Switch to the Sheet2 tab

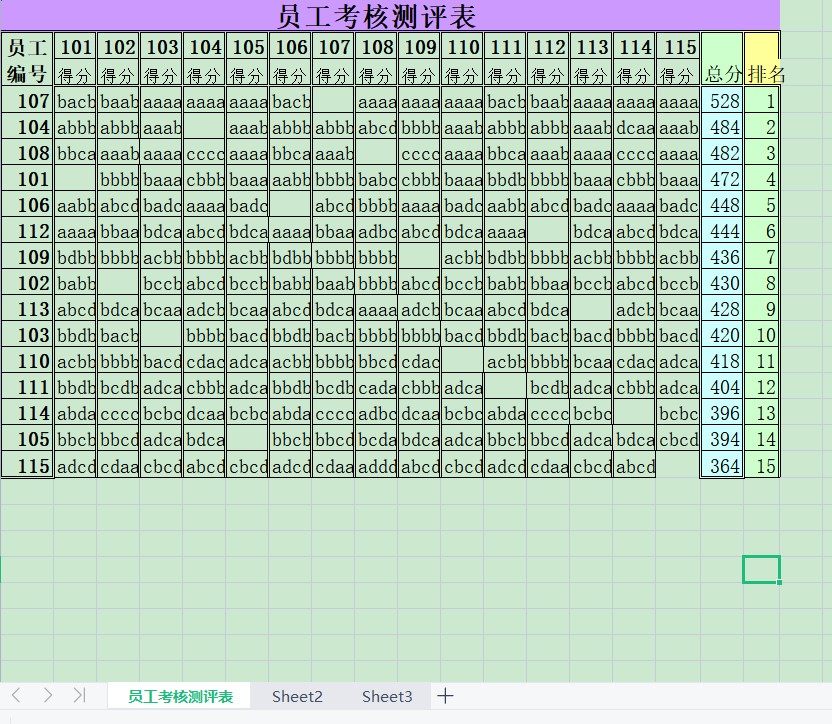click(297, 697)
